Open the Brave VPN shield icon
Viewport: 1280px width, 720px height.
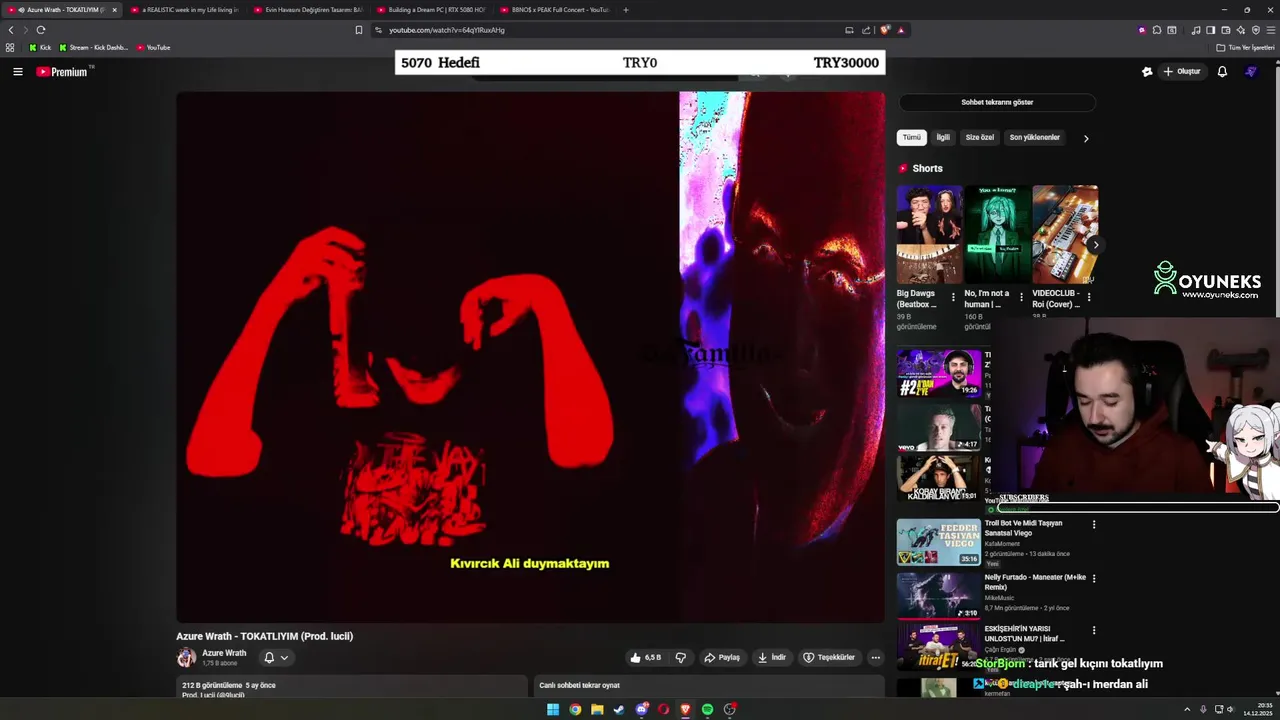(1256, 30)
